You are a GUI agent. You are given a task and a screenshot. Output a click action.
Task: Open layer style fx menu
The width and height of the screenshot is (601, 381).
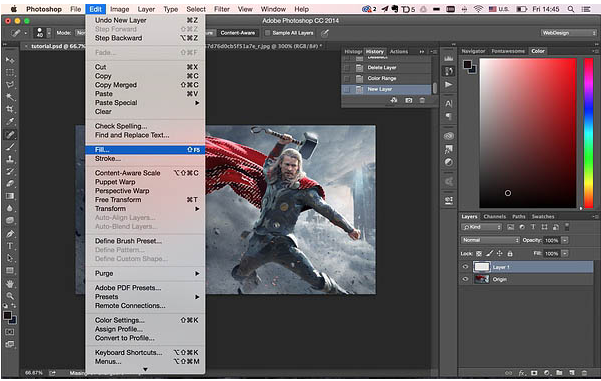tap(522, 373)
